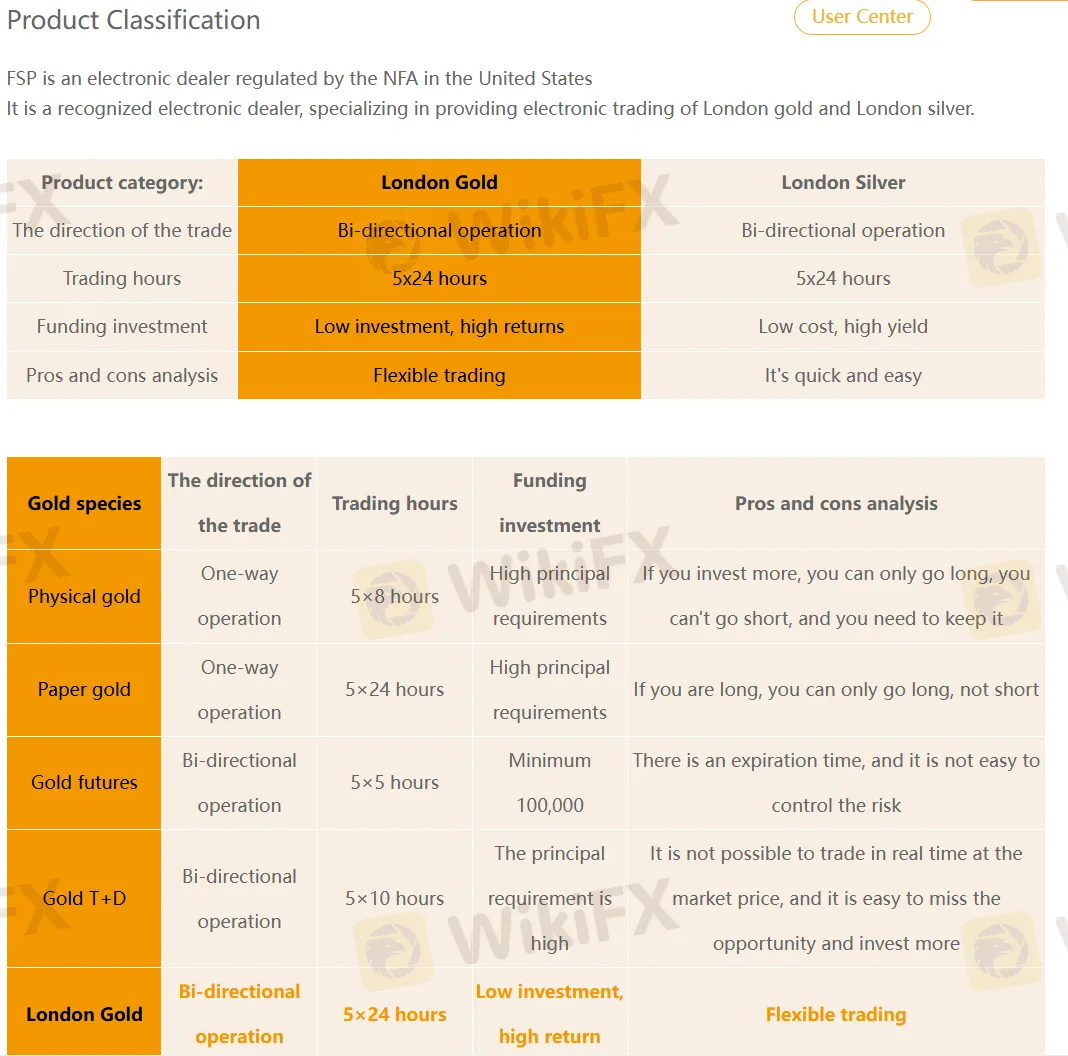Select the Paper gold row label
The width and height of the screenshot is (1068, 1056).
[84, 689]
